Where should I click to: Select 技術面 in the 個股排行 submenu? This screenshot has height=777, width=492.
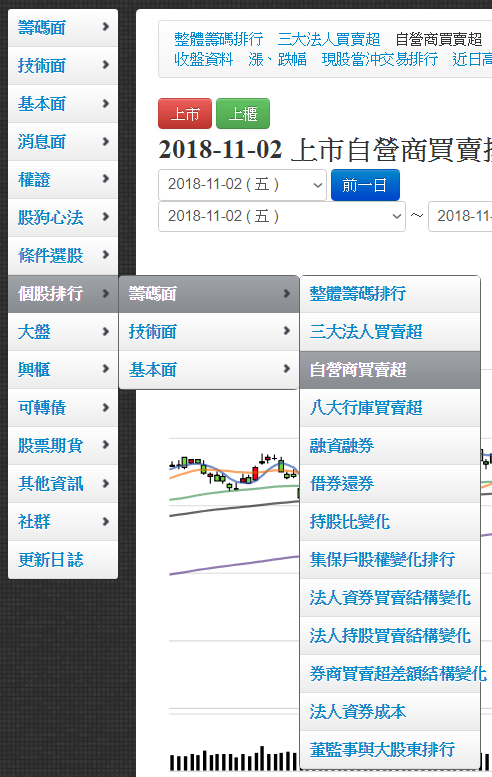coord(209,332)
